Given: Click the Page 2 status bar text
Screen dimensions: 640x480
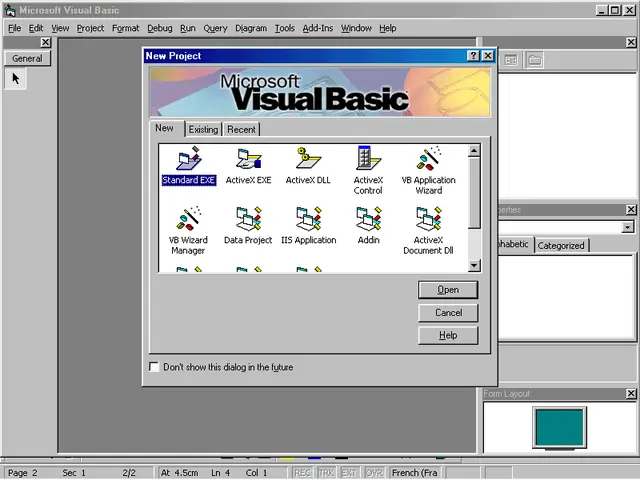Looking at the screenshot, I should click(22, 473).
